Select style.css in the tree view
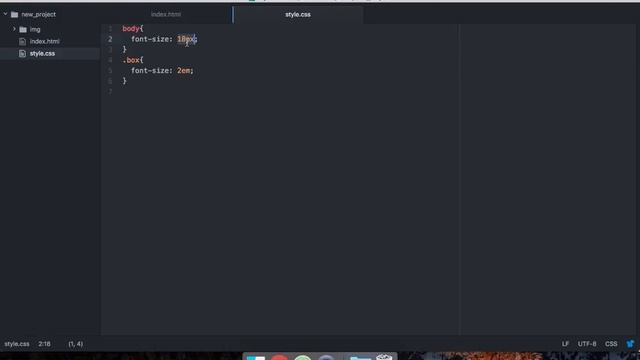Viewport: 640px width, 360px height. pos(42,53)
